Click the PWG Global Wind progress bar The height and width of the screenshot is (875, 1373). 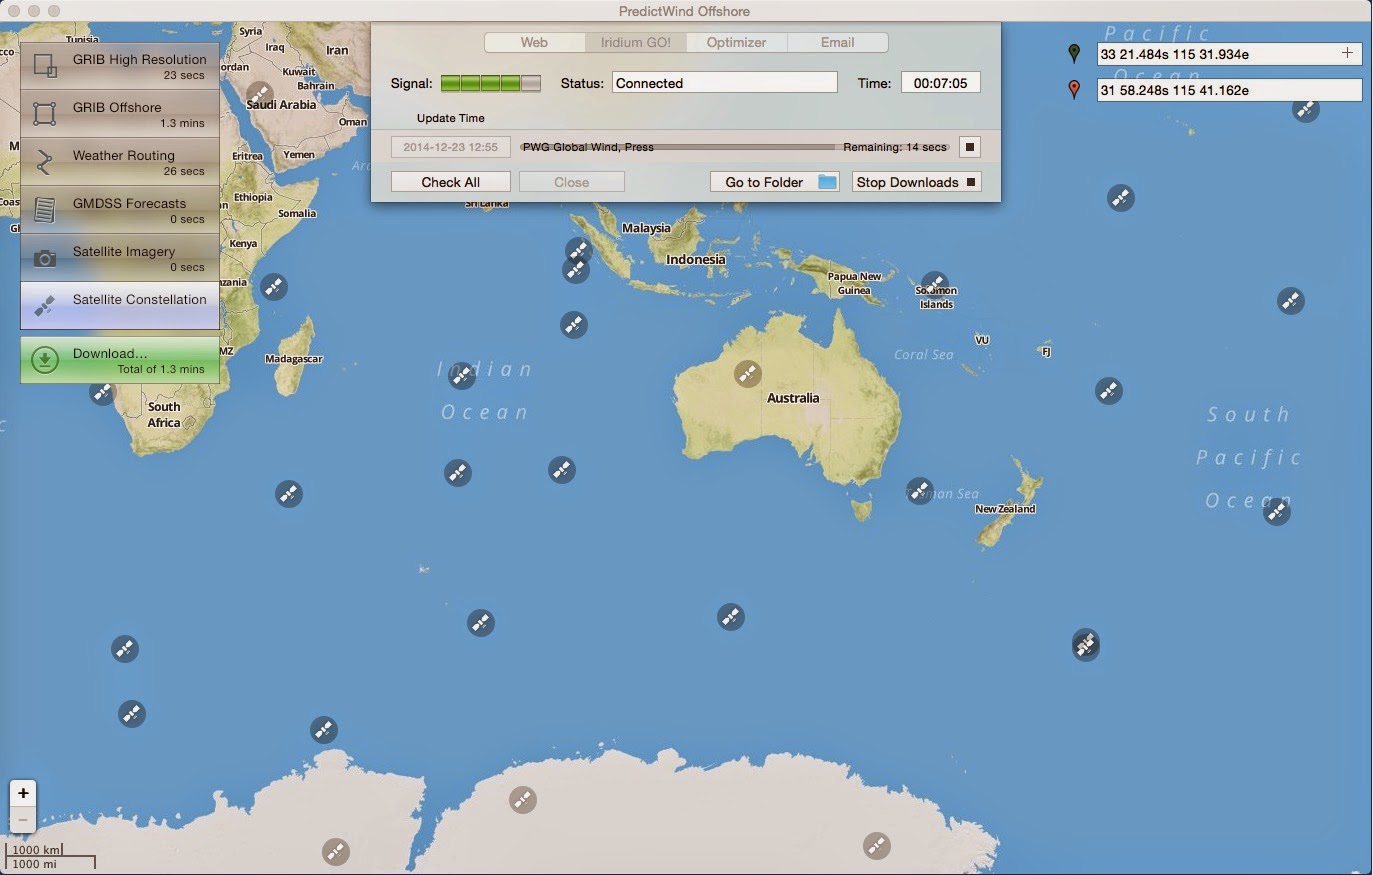pyautogui.click(x=735, y=147)
